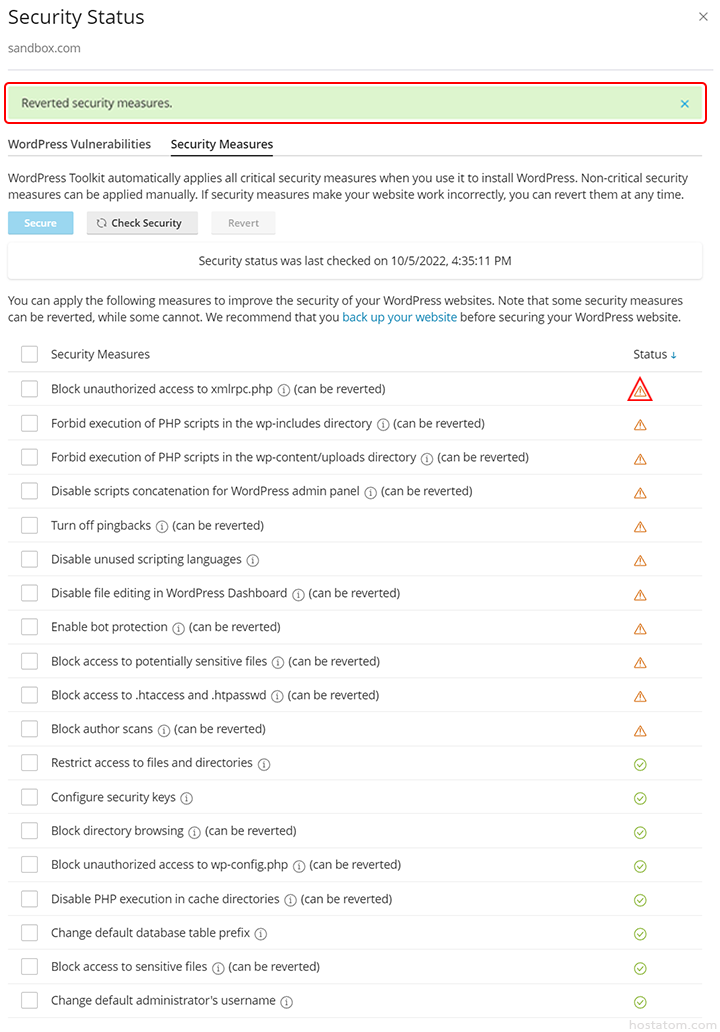
Task: Click the blue Secure button
Action: 40,223
